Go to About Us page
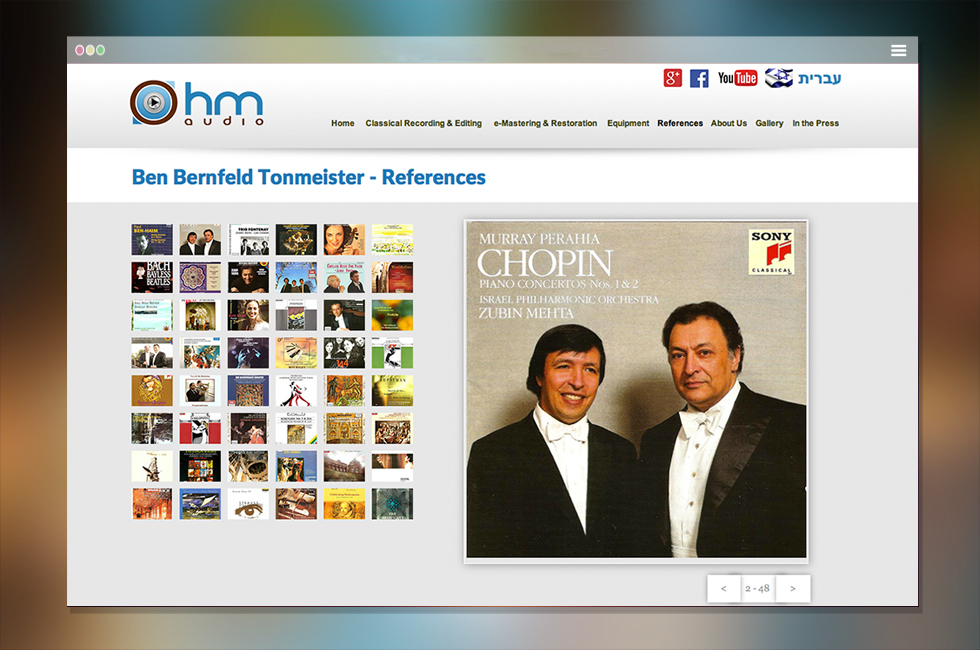This screenshot has height=650, width=980. (729, 123)
